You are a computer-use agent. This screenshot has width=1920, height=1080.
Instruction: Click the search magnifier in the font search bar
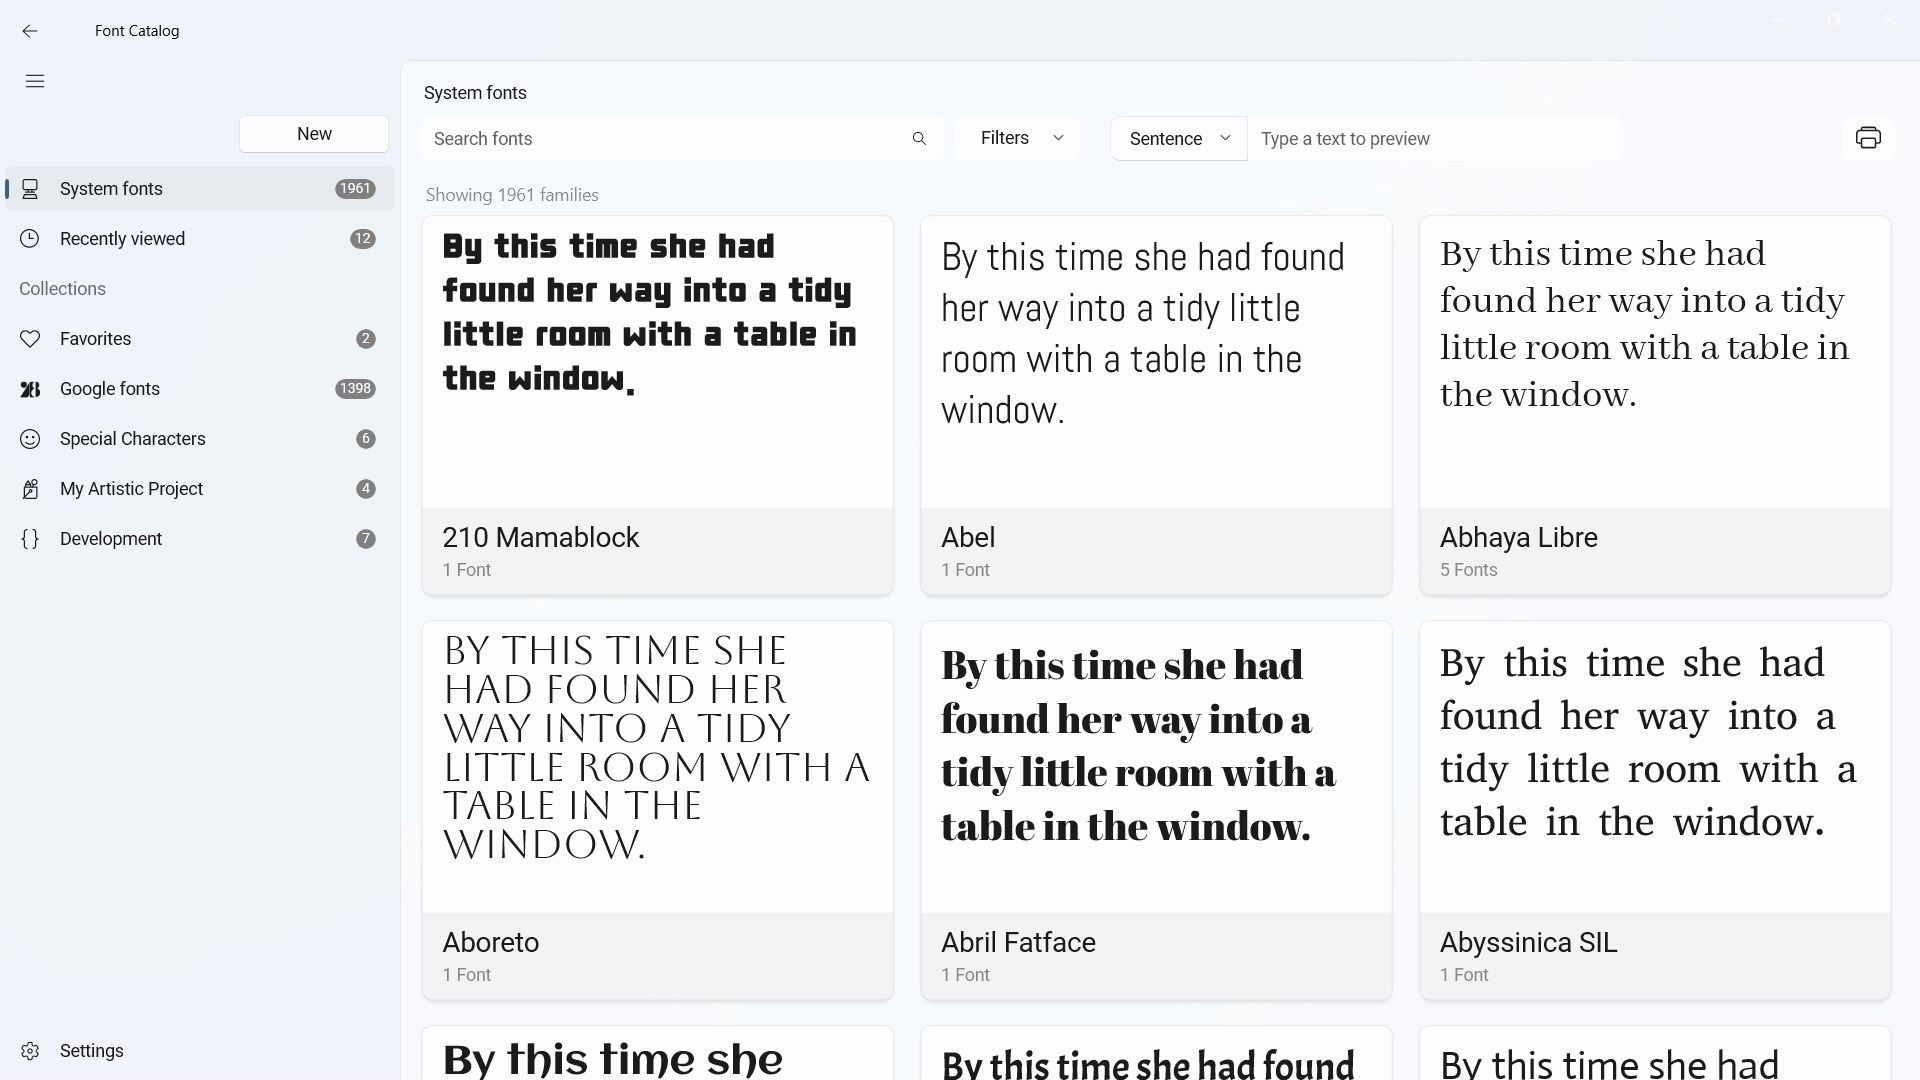[919, 138]
